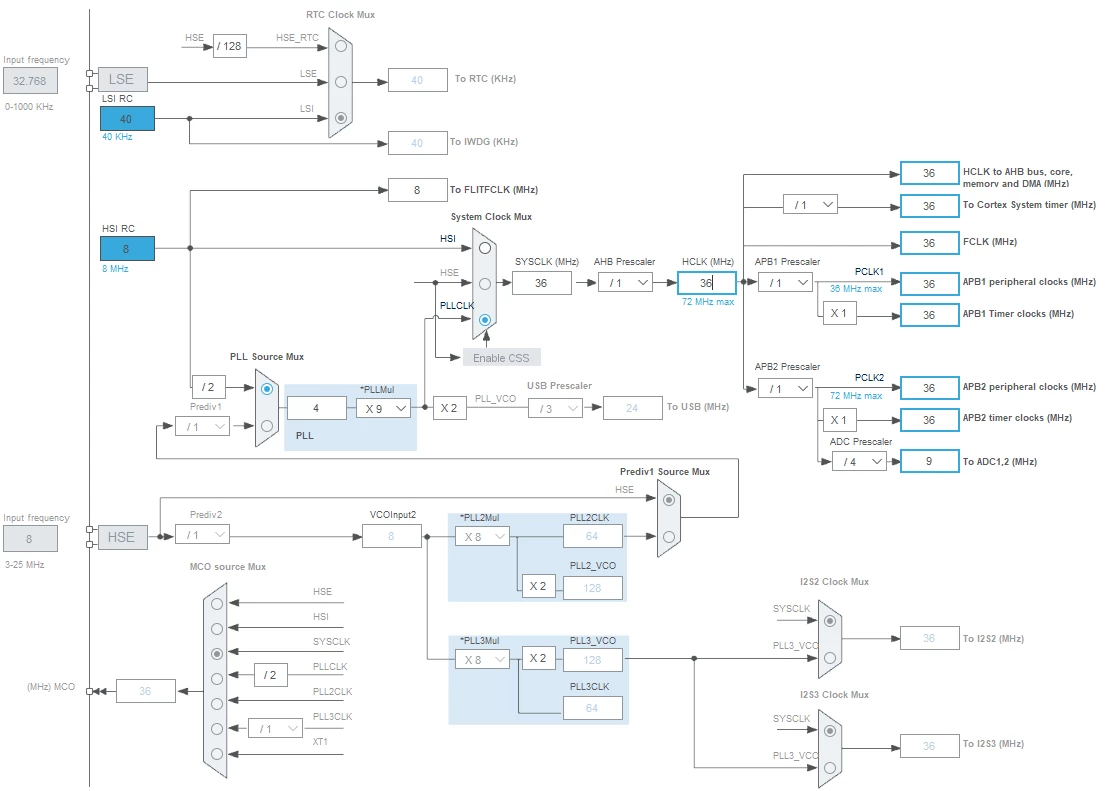The width and height of the screenshot is (1114, 791).
Task: Click the Enable CSS button
Action: pyautogui.click(x=502, y=357)
